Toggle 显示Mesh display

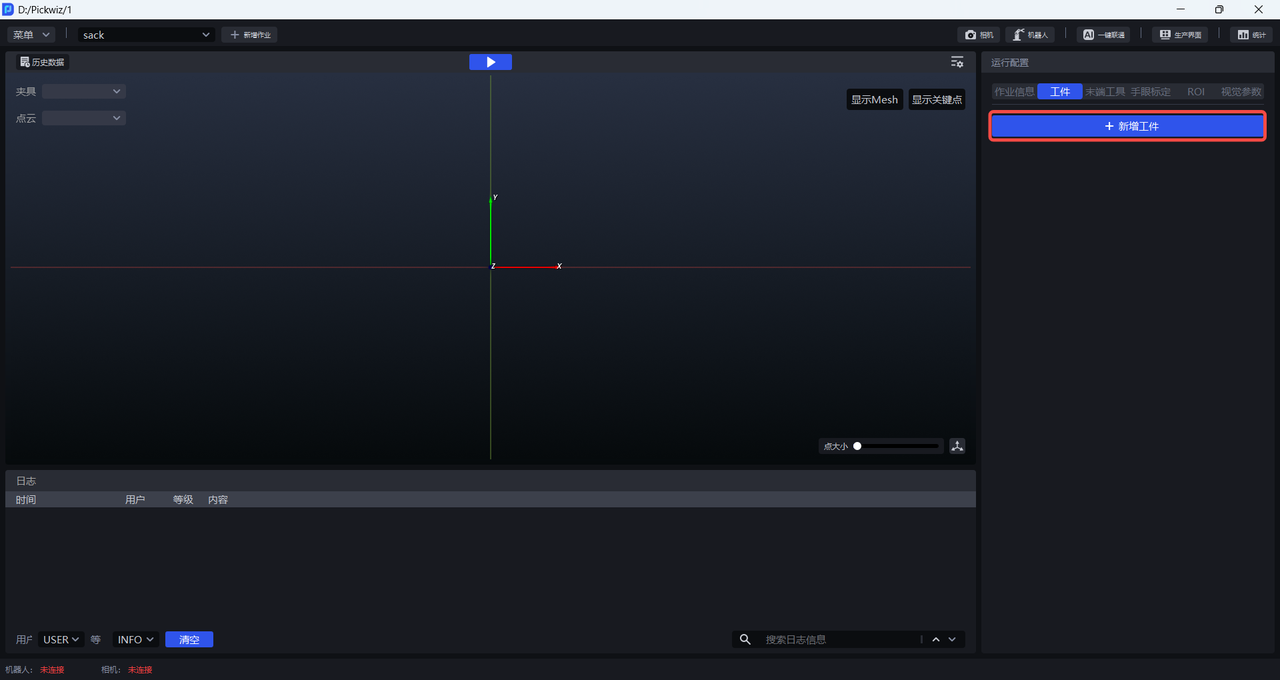[874, 100]
